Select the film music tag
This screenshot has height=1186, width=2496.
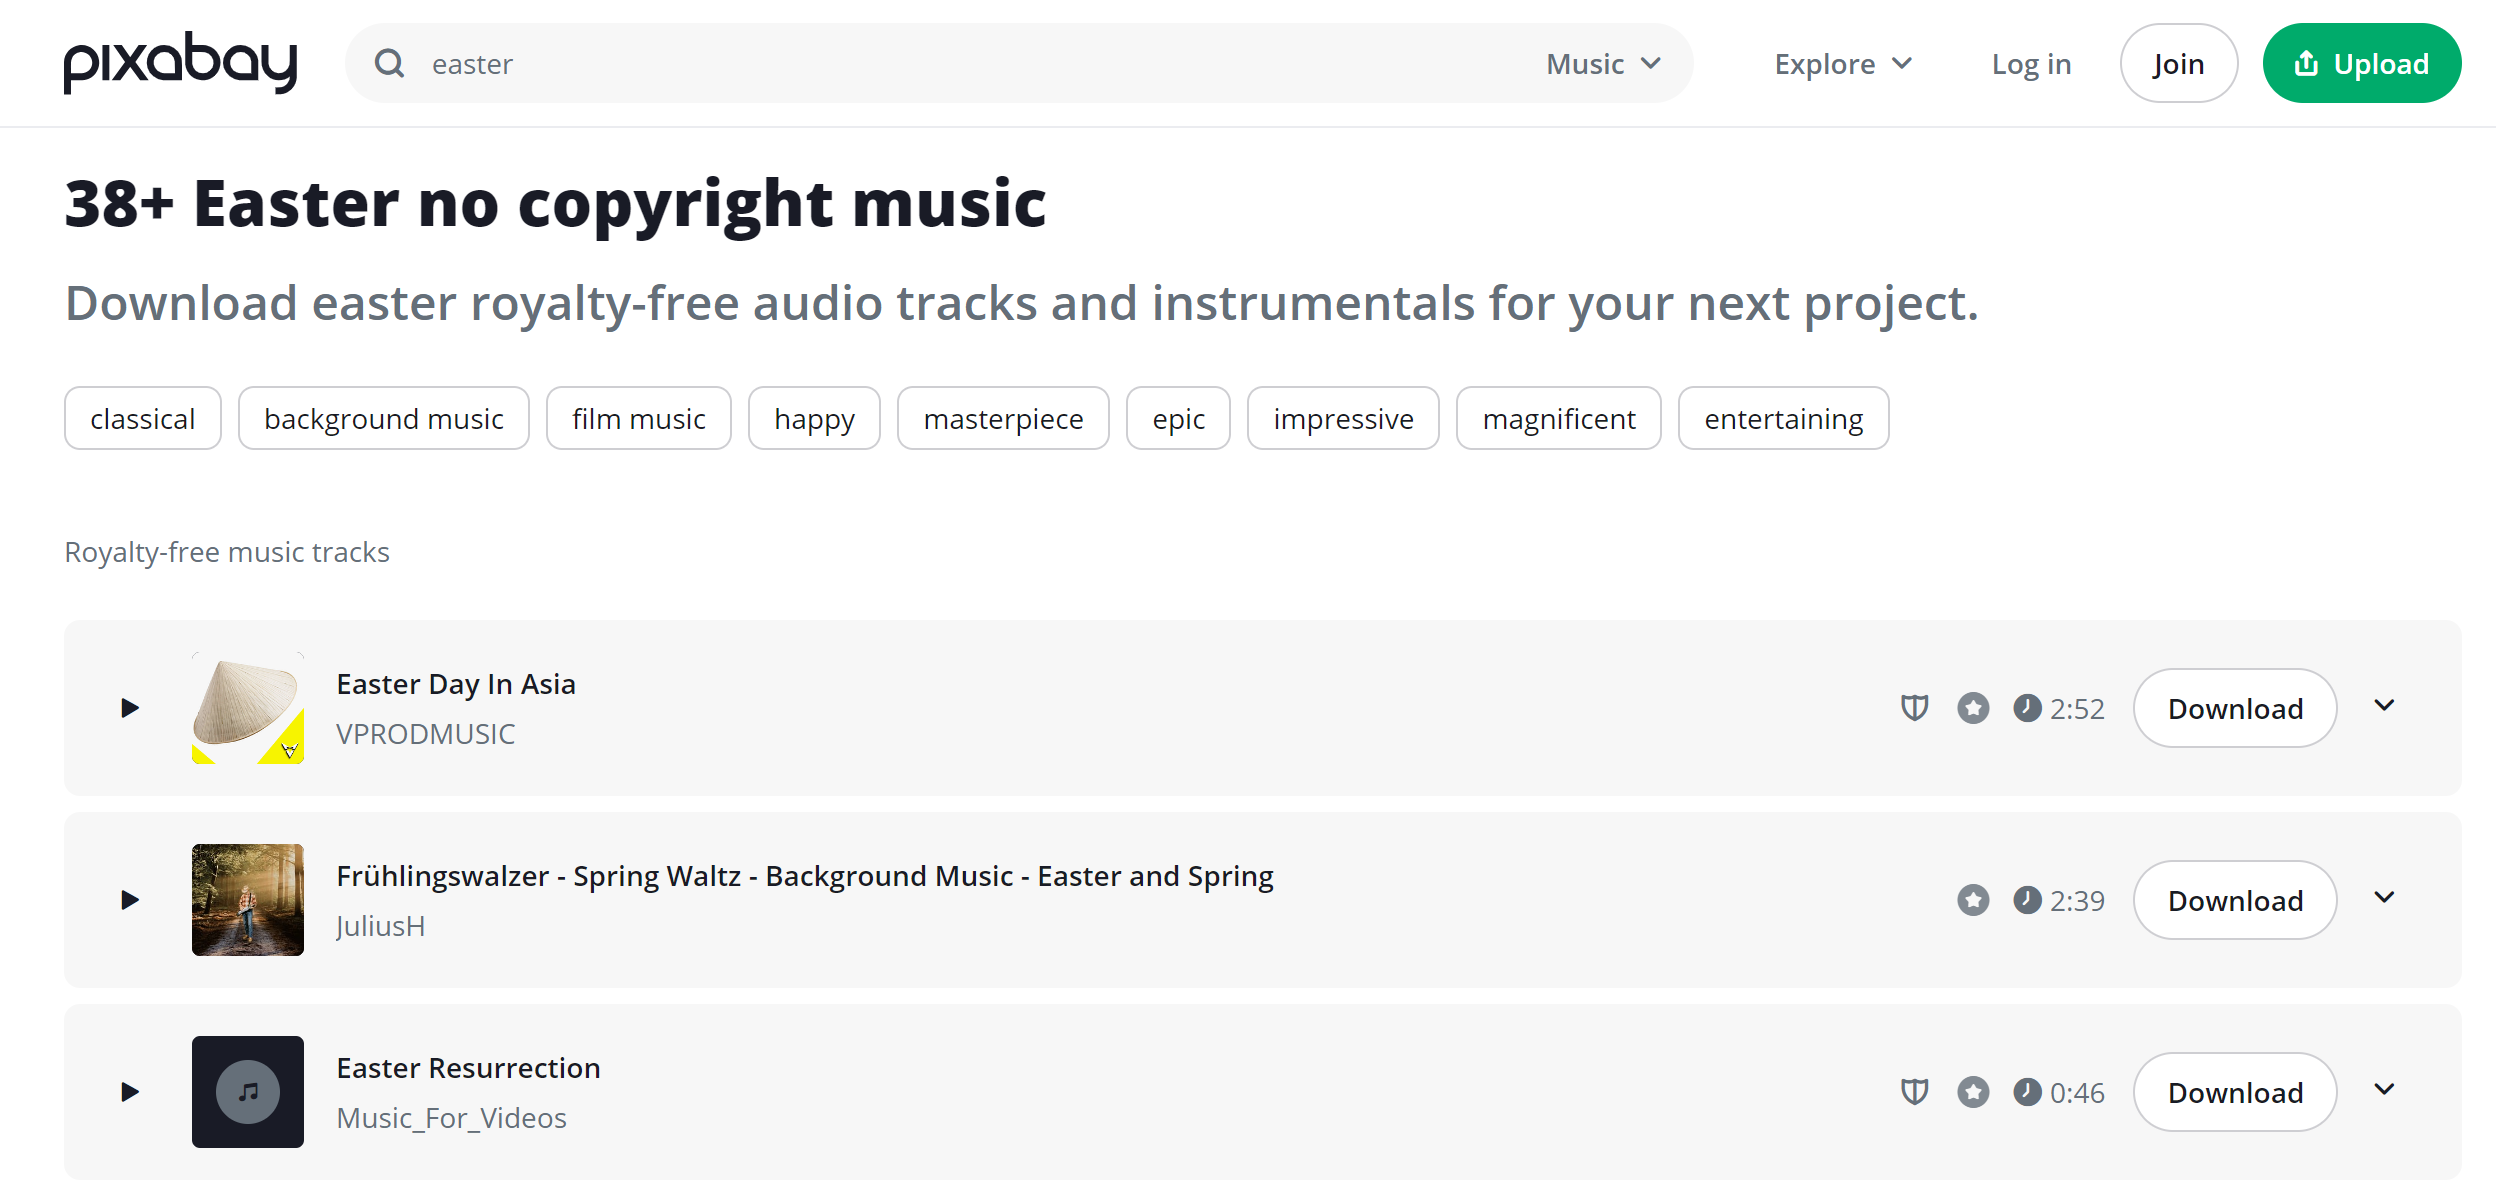click(639, 418)
